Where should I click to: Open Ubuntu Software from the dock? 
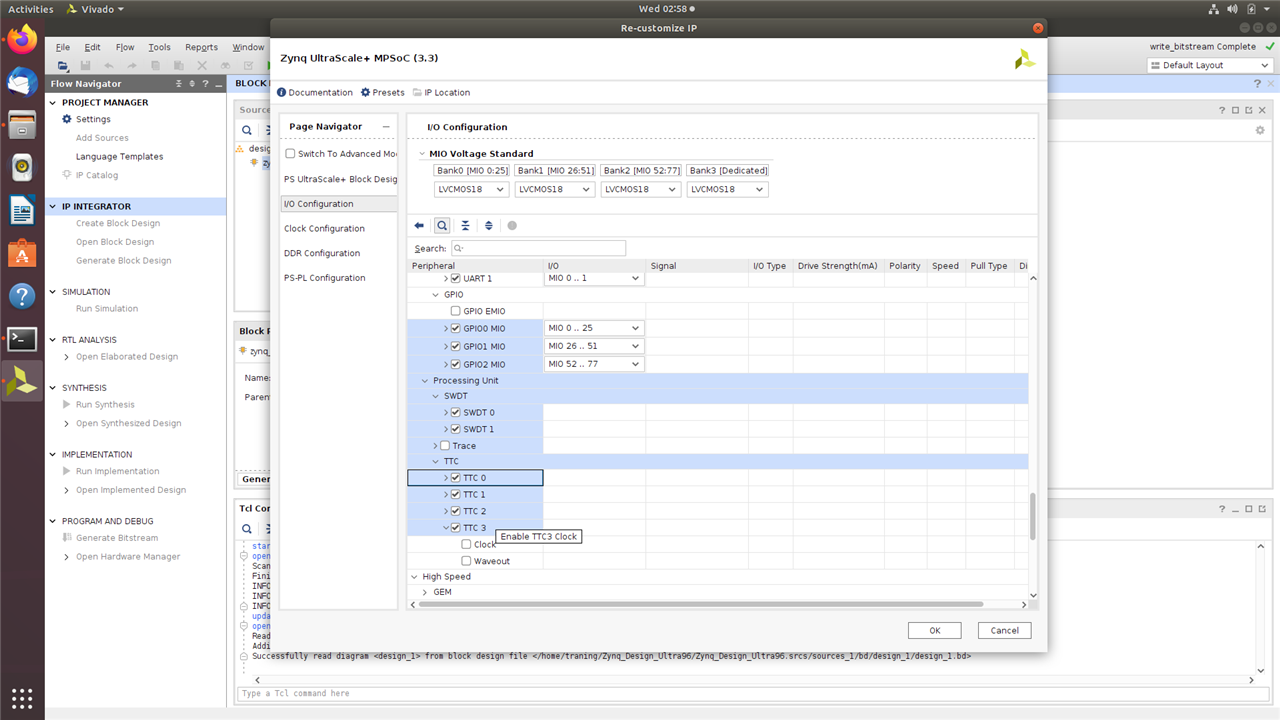pyautogui.click(x=22, y=253)
